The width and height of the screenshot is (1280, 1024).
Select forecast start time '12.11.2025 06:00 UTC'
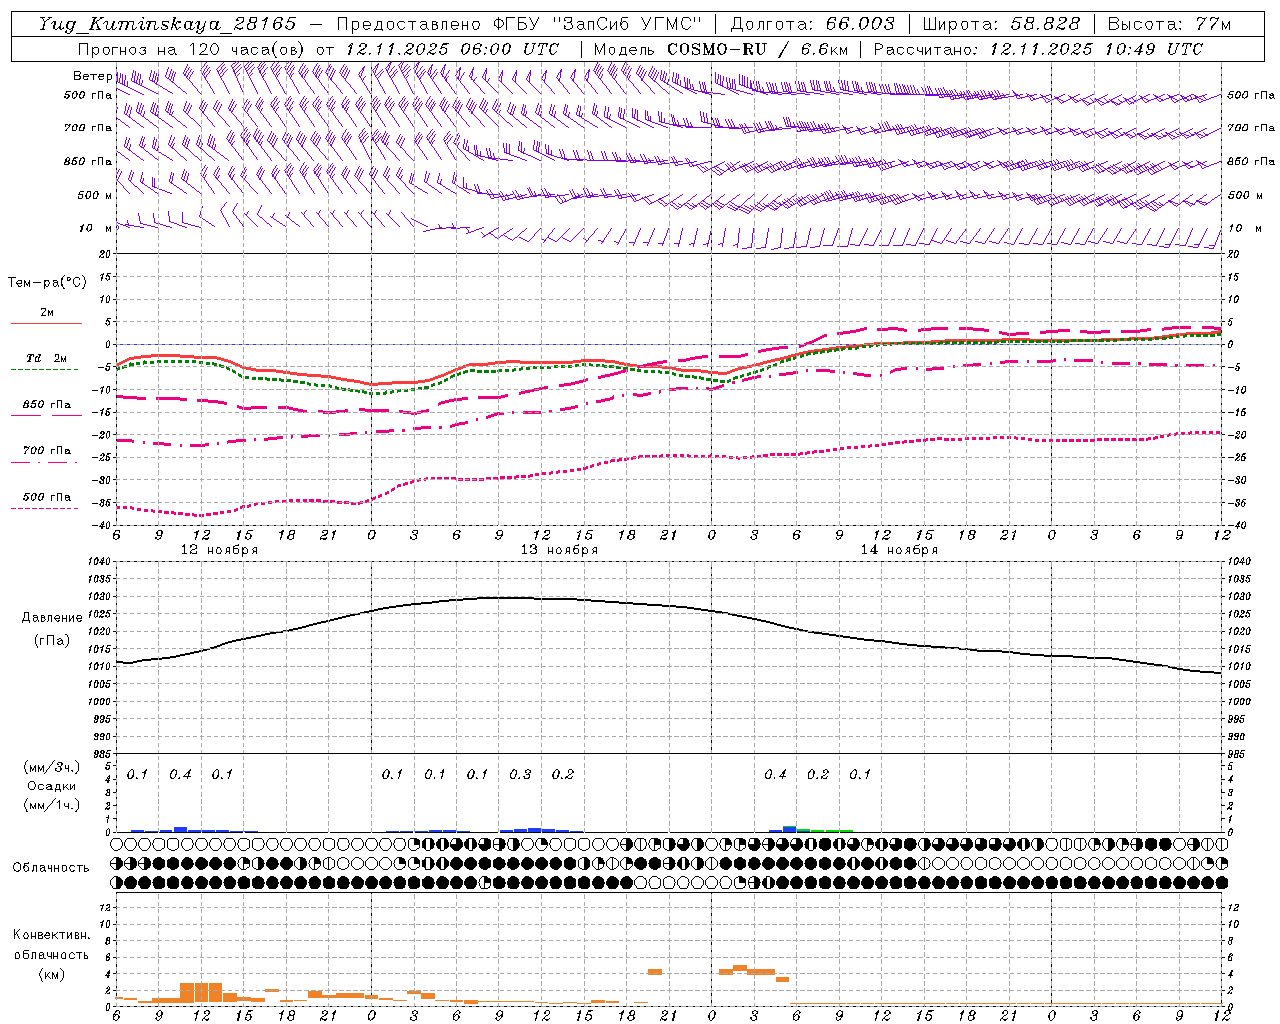(451, 49)
